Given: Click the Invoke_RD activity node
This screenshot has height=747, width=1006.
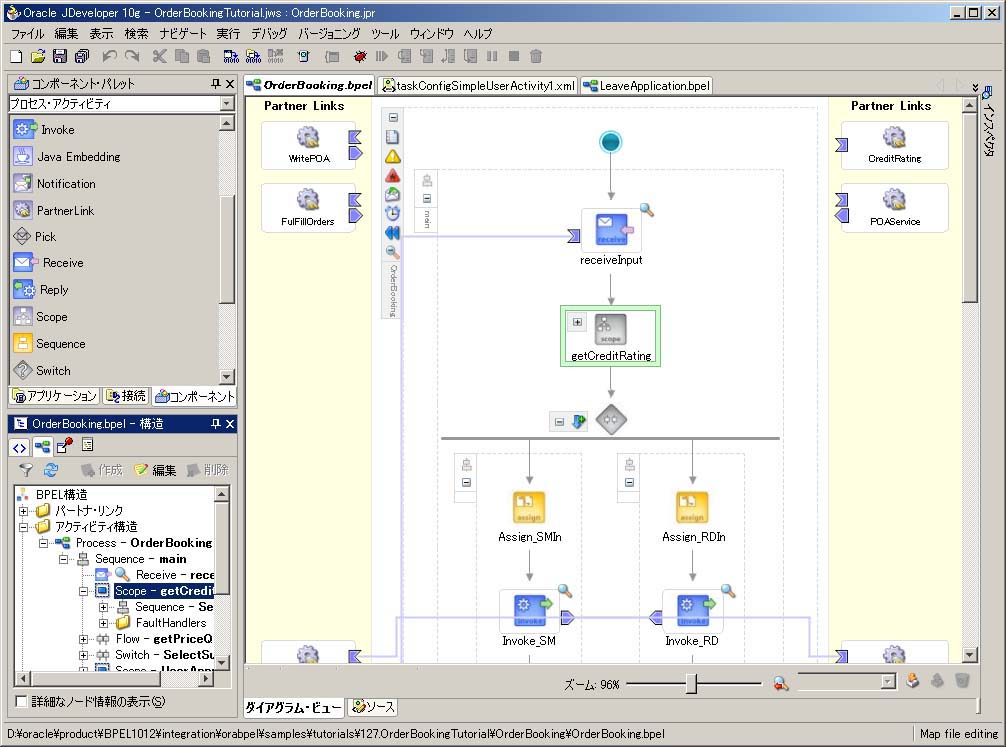Looking at the screenshot, I should click(x=692, y=612).
